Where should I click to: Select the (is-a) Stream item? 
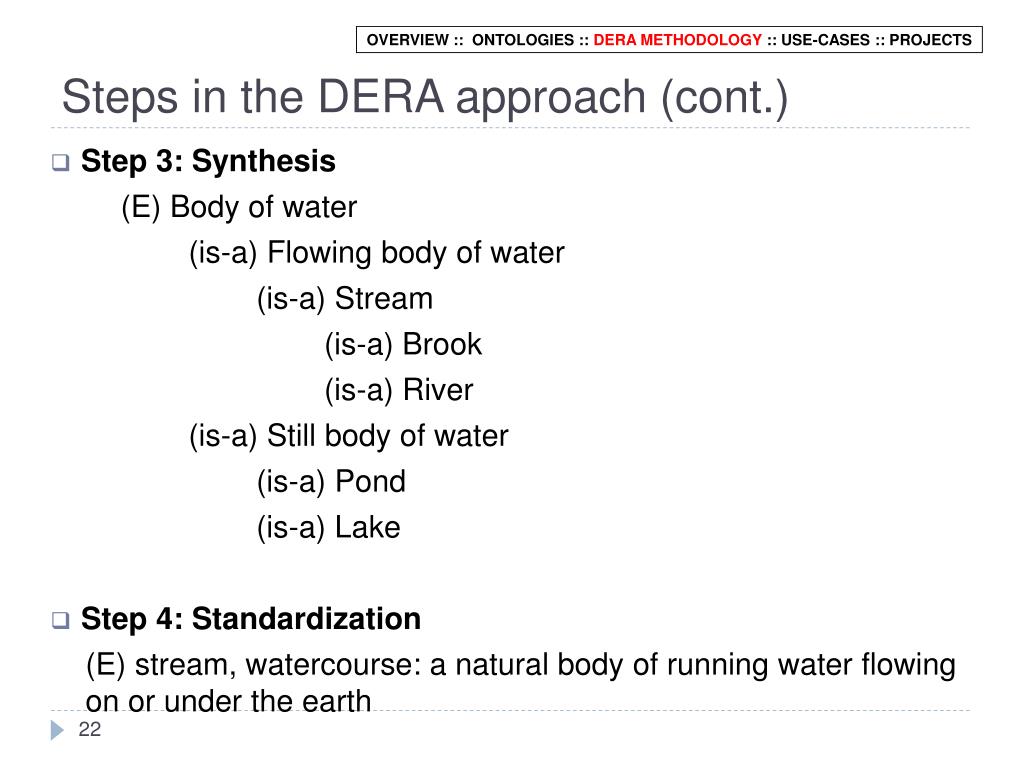pos(344,299)
